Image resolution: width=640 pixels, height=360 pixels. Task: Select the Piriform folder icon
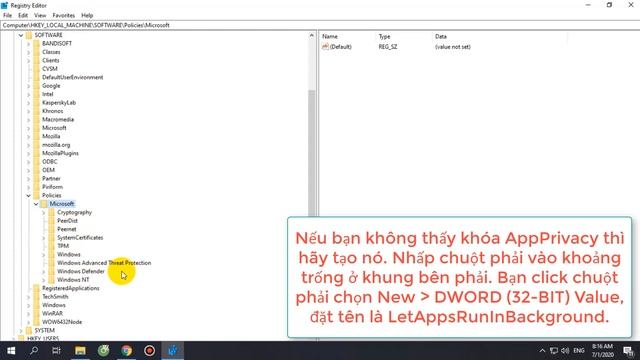click(x=36, y=187)
